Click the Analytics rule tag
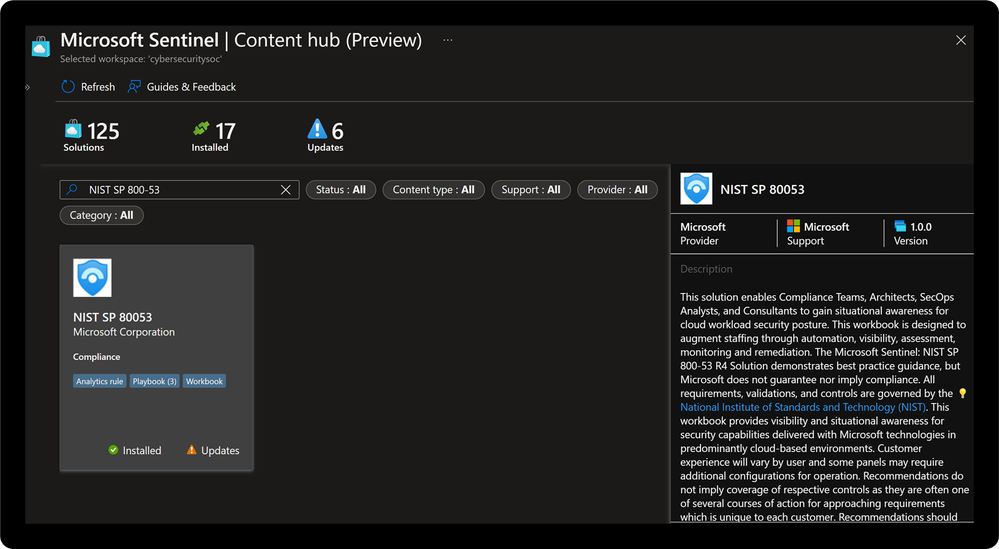Image resolution: width=999 pixels, height=549 pixels. (99, 381)
